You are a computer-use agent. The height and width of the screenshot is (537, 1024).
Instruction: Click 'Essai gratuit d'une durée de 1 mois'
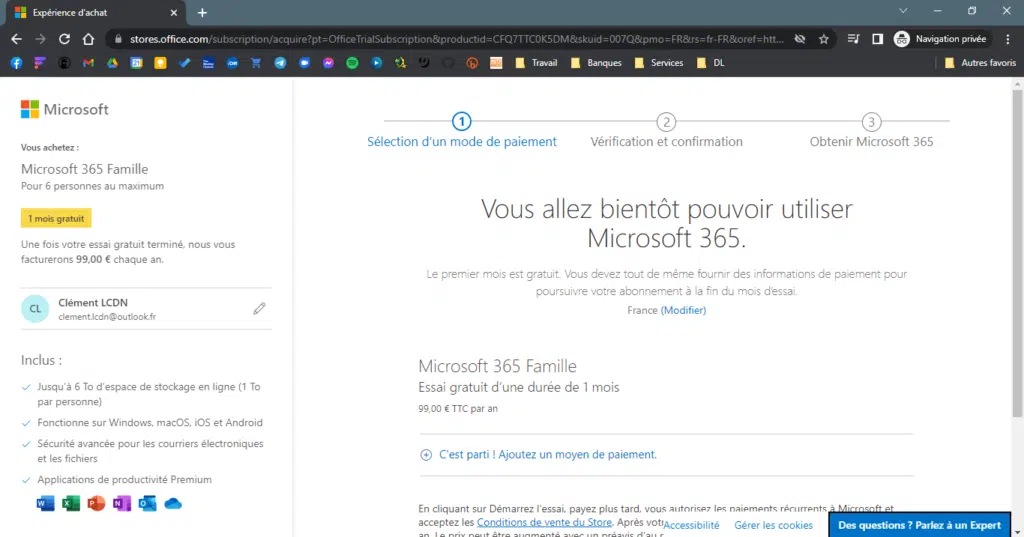[x=519, y=387]
